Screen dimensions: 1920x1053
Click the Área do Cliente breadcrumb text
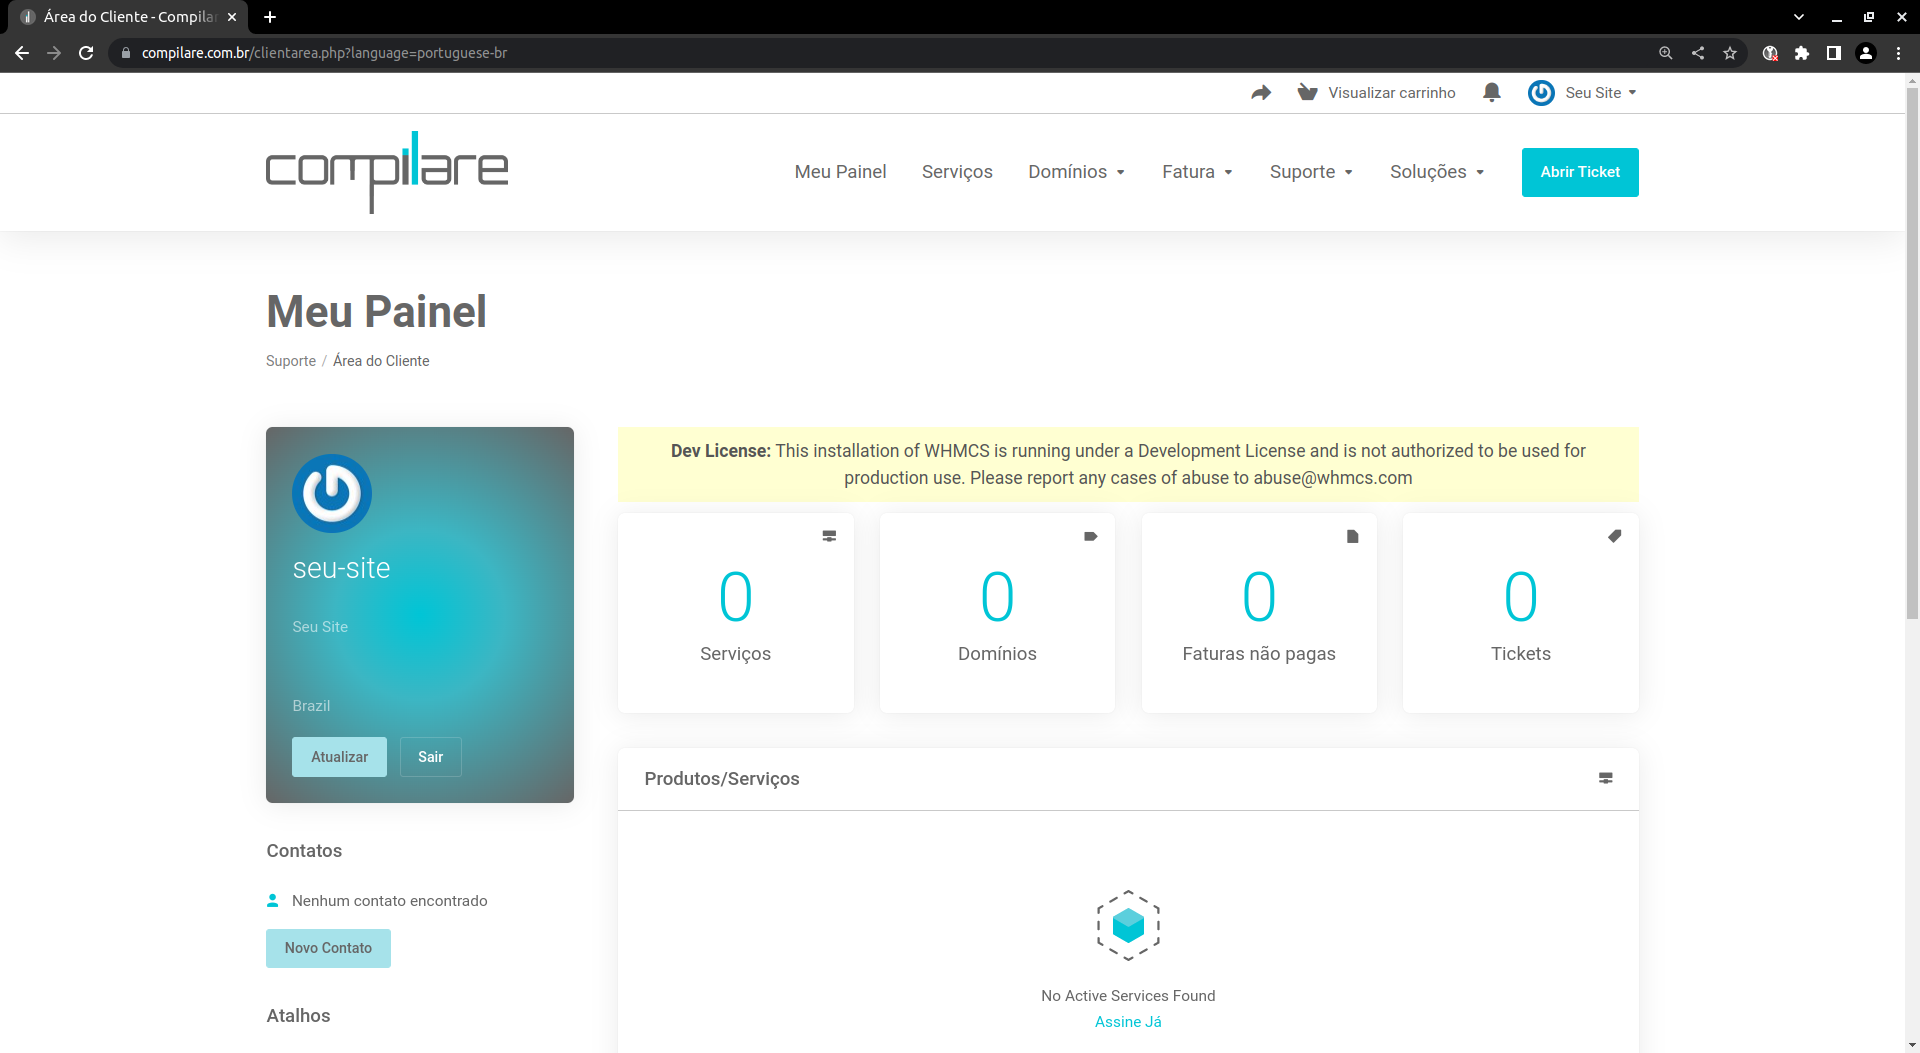(x=381, y=361)
